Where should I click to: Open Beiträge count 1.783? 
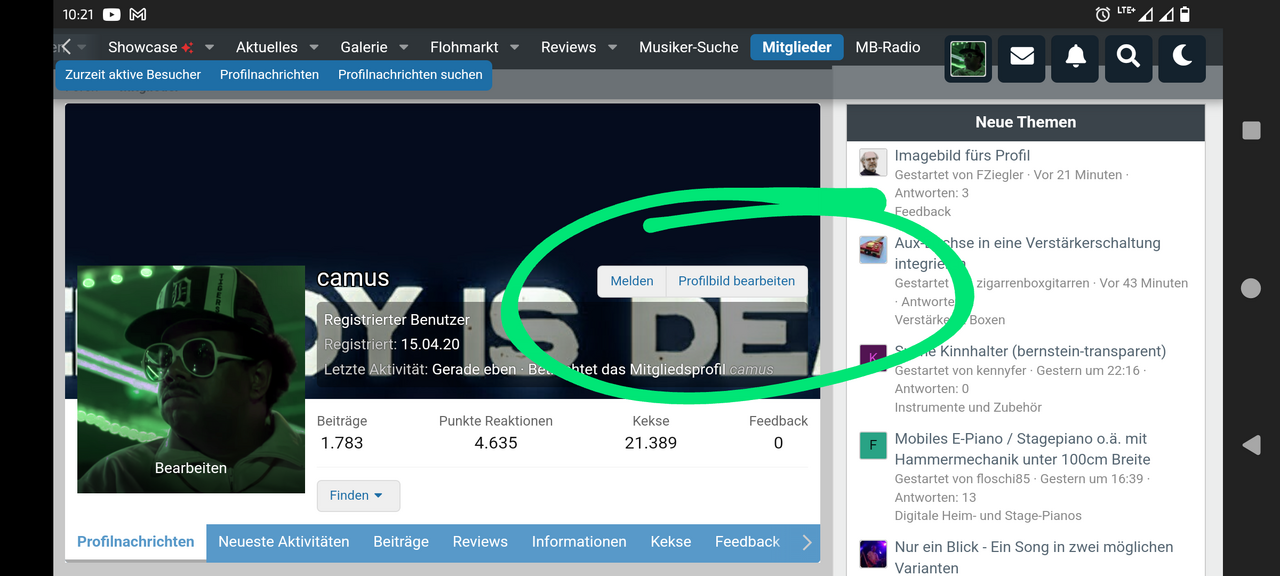click(342, 443)
